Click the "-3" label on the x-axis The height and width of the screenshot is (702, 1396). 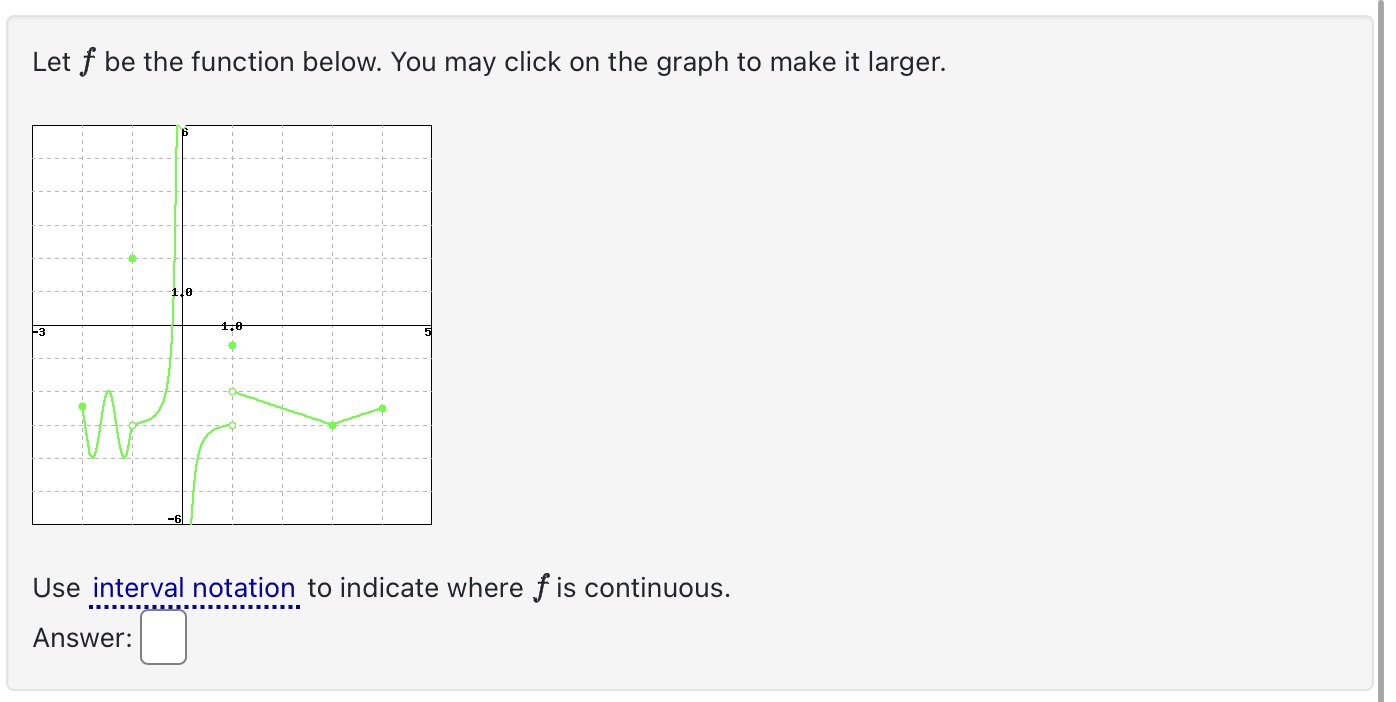pyautogui.click(x=37, y=331)
